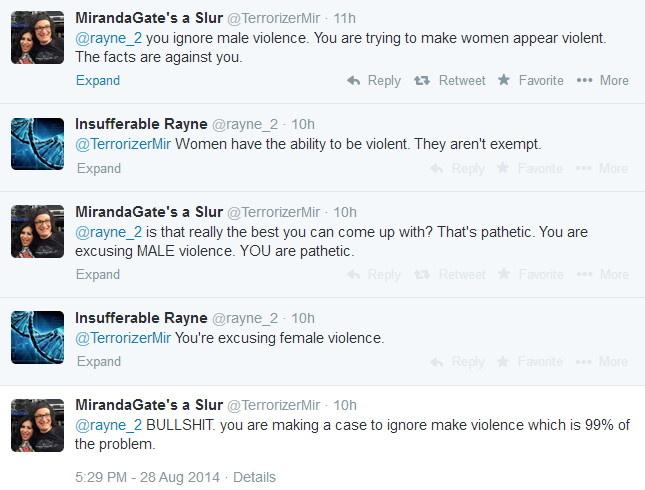Click the 5:29 PM - 28 Aug 2014 timestamp
645x490 pixels.
[149, 477]
